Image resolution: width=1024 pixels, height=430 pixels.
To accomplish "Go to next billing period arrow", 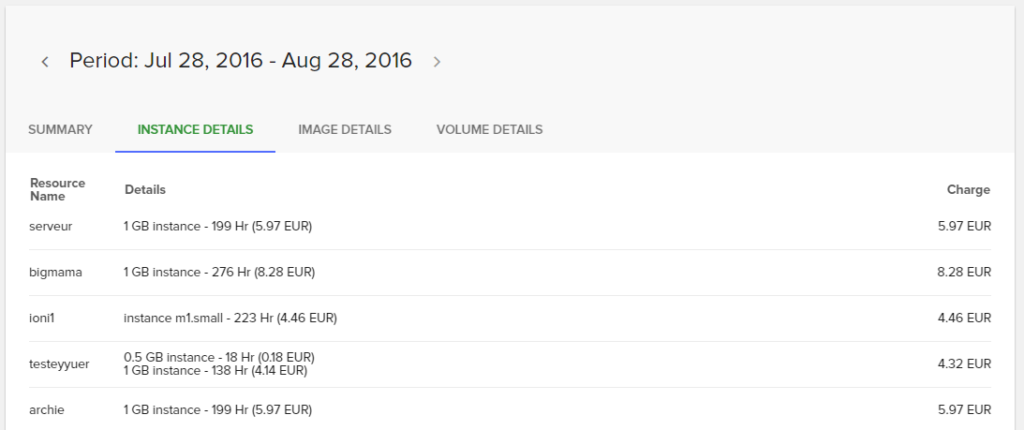I will pos(437,62).
